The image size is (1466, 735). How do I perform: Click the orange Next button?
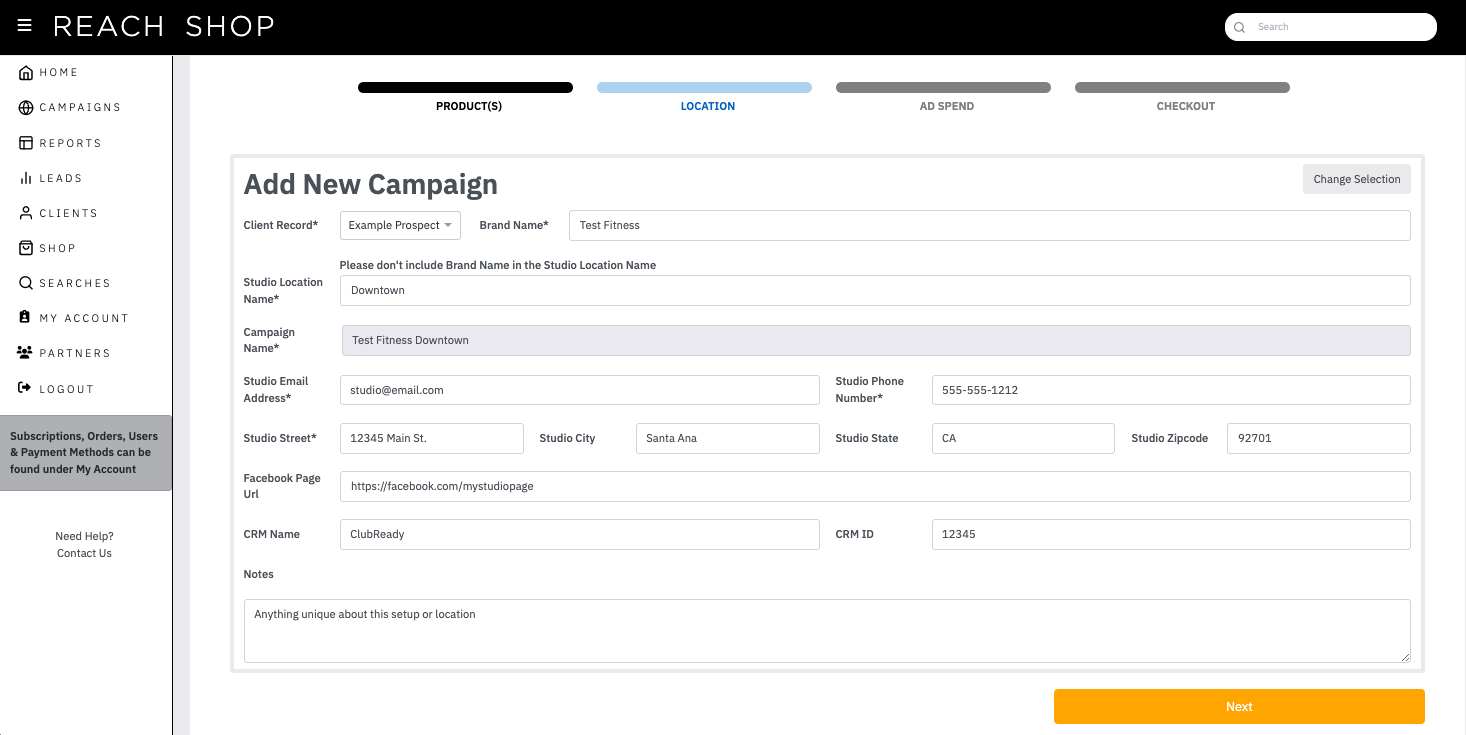(1239, 706)
